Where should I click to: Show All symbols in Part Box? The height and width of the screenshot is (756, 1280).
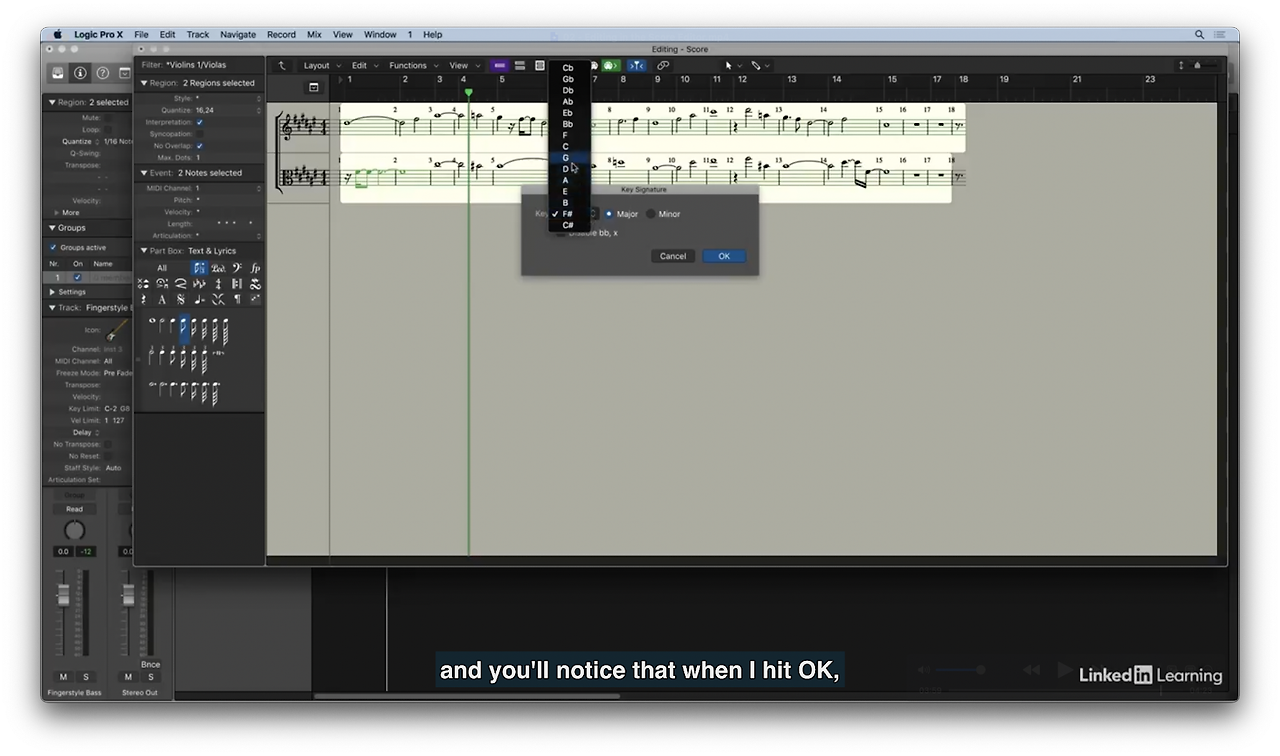point(162,268)
